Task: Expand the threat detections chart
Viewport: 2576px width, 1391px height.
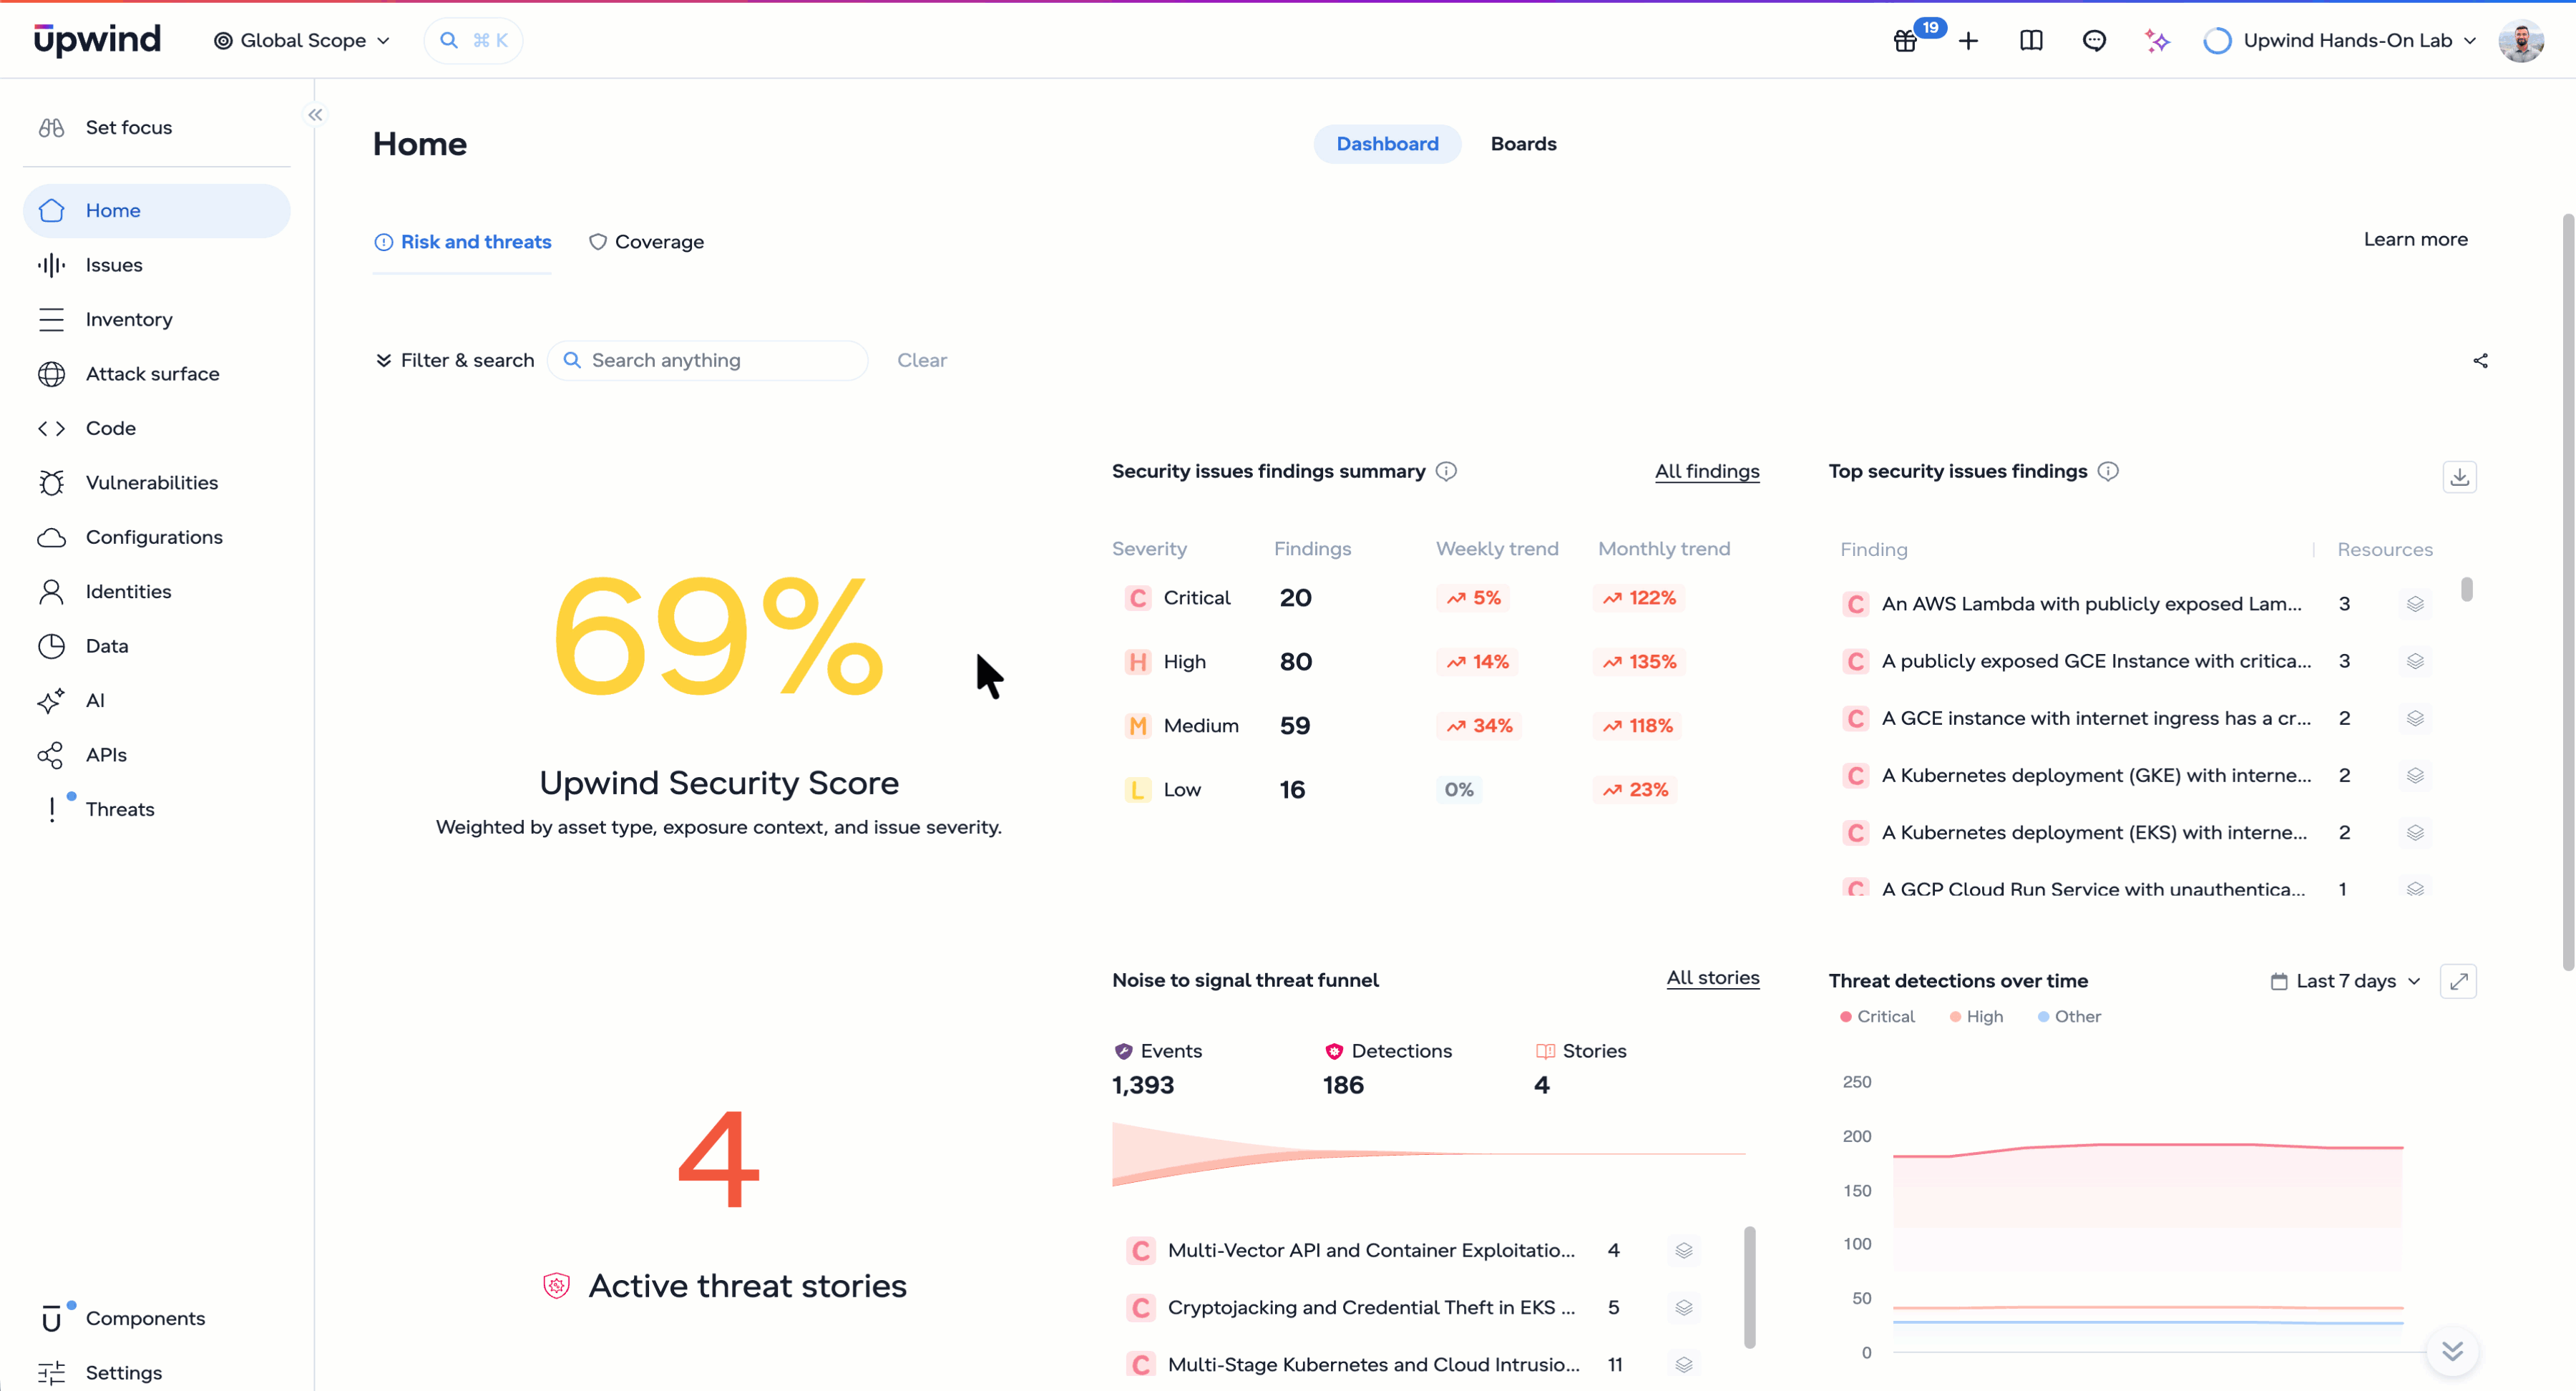Action: click(2459, 981)
